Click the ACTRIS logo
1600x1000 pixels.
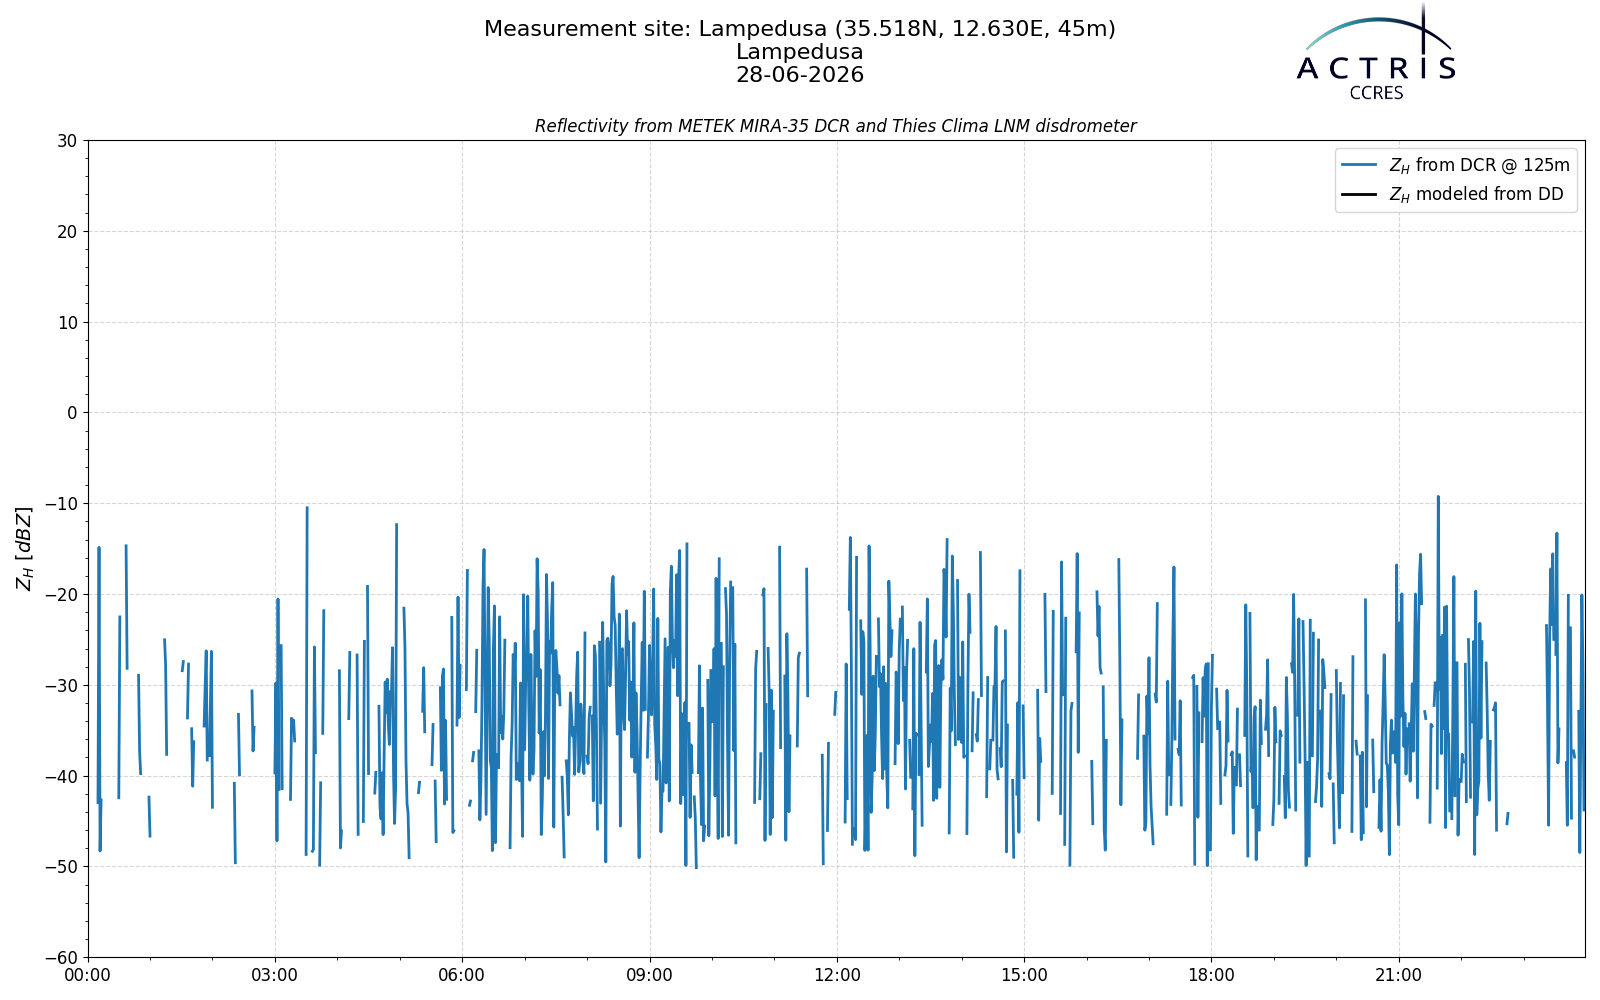1376,52
